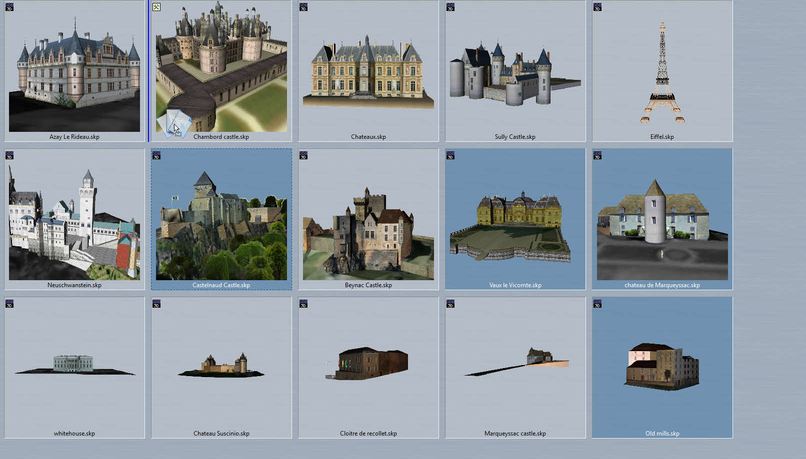Image resolution: width=806 pixels, height=459 pixels.
Task: Click the 'Old mills.skp' file name
Action: pyautogui.click(x=663, y=433)
